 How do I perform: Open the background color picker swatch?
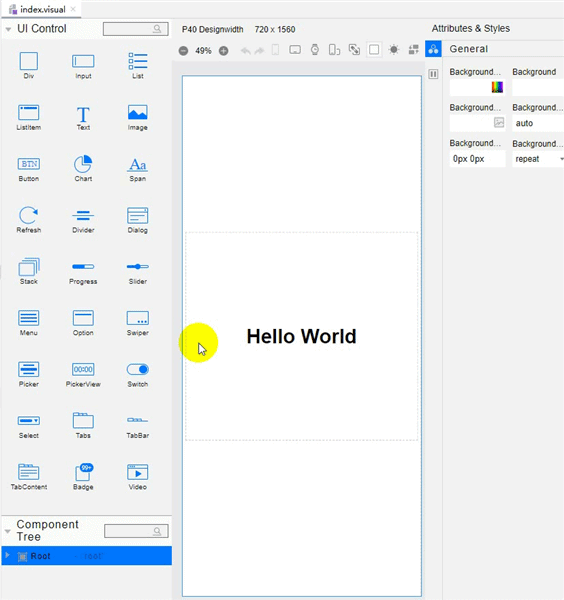497,88
